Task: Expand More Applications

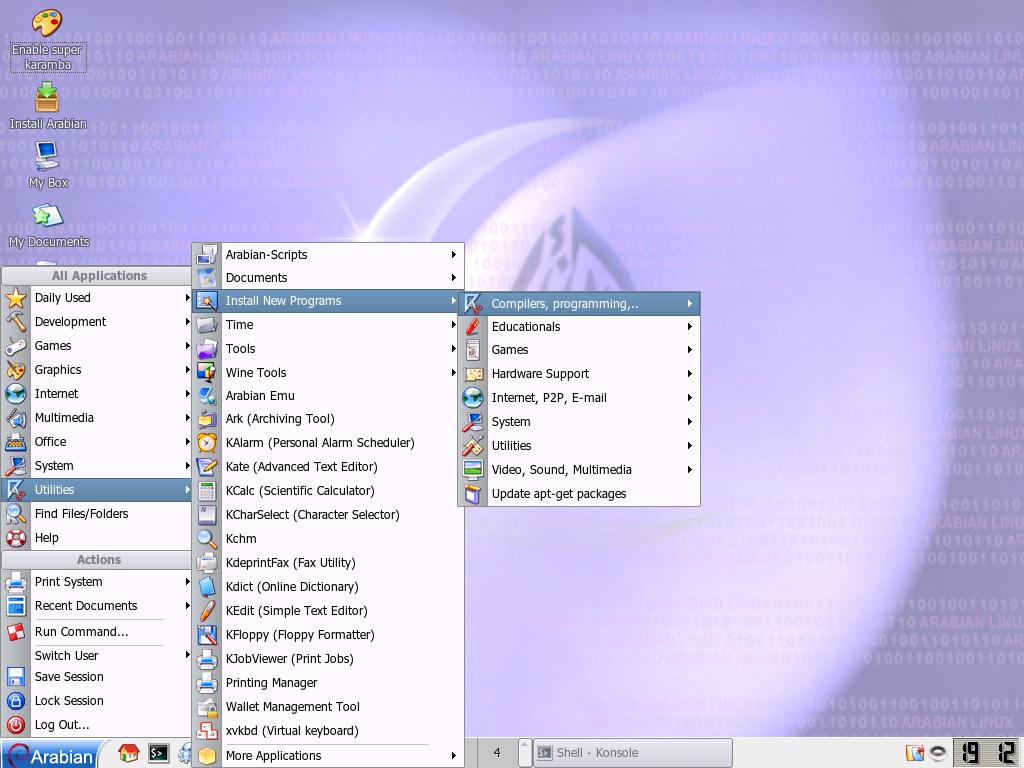Action: (328, 756)
